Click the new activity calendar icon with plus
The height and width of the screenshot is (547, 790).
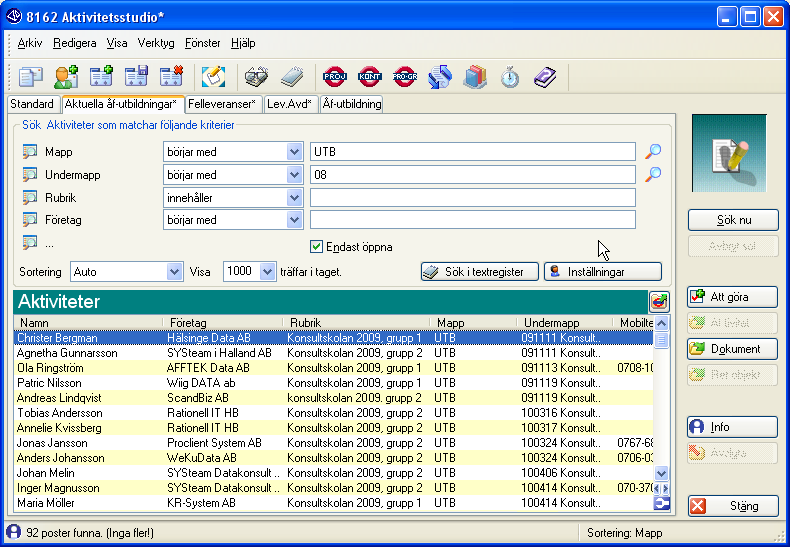[101, 77]
